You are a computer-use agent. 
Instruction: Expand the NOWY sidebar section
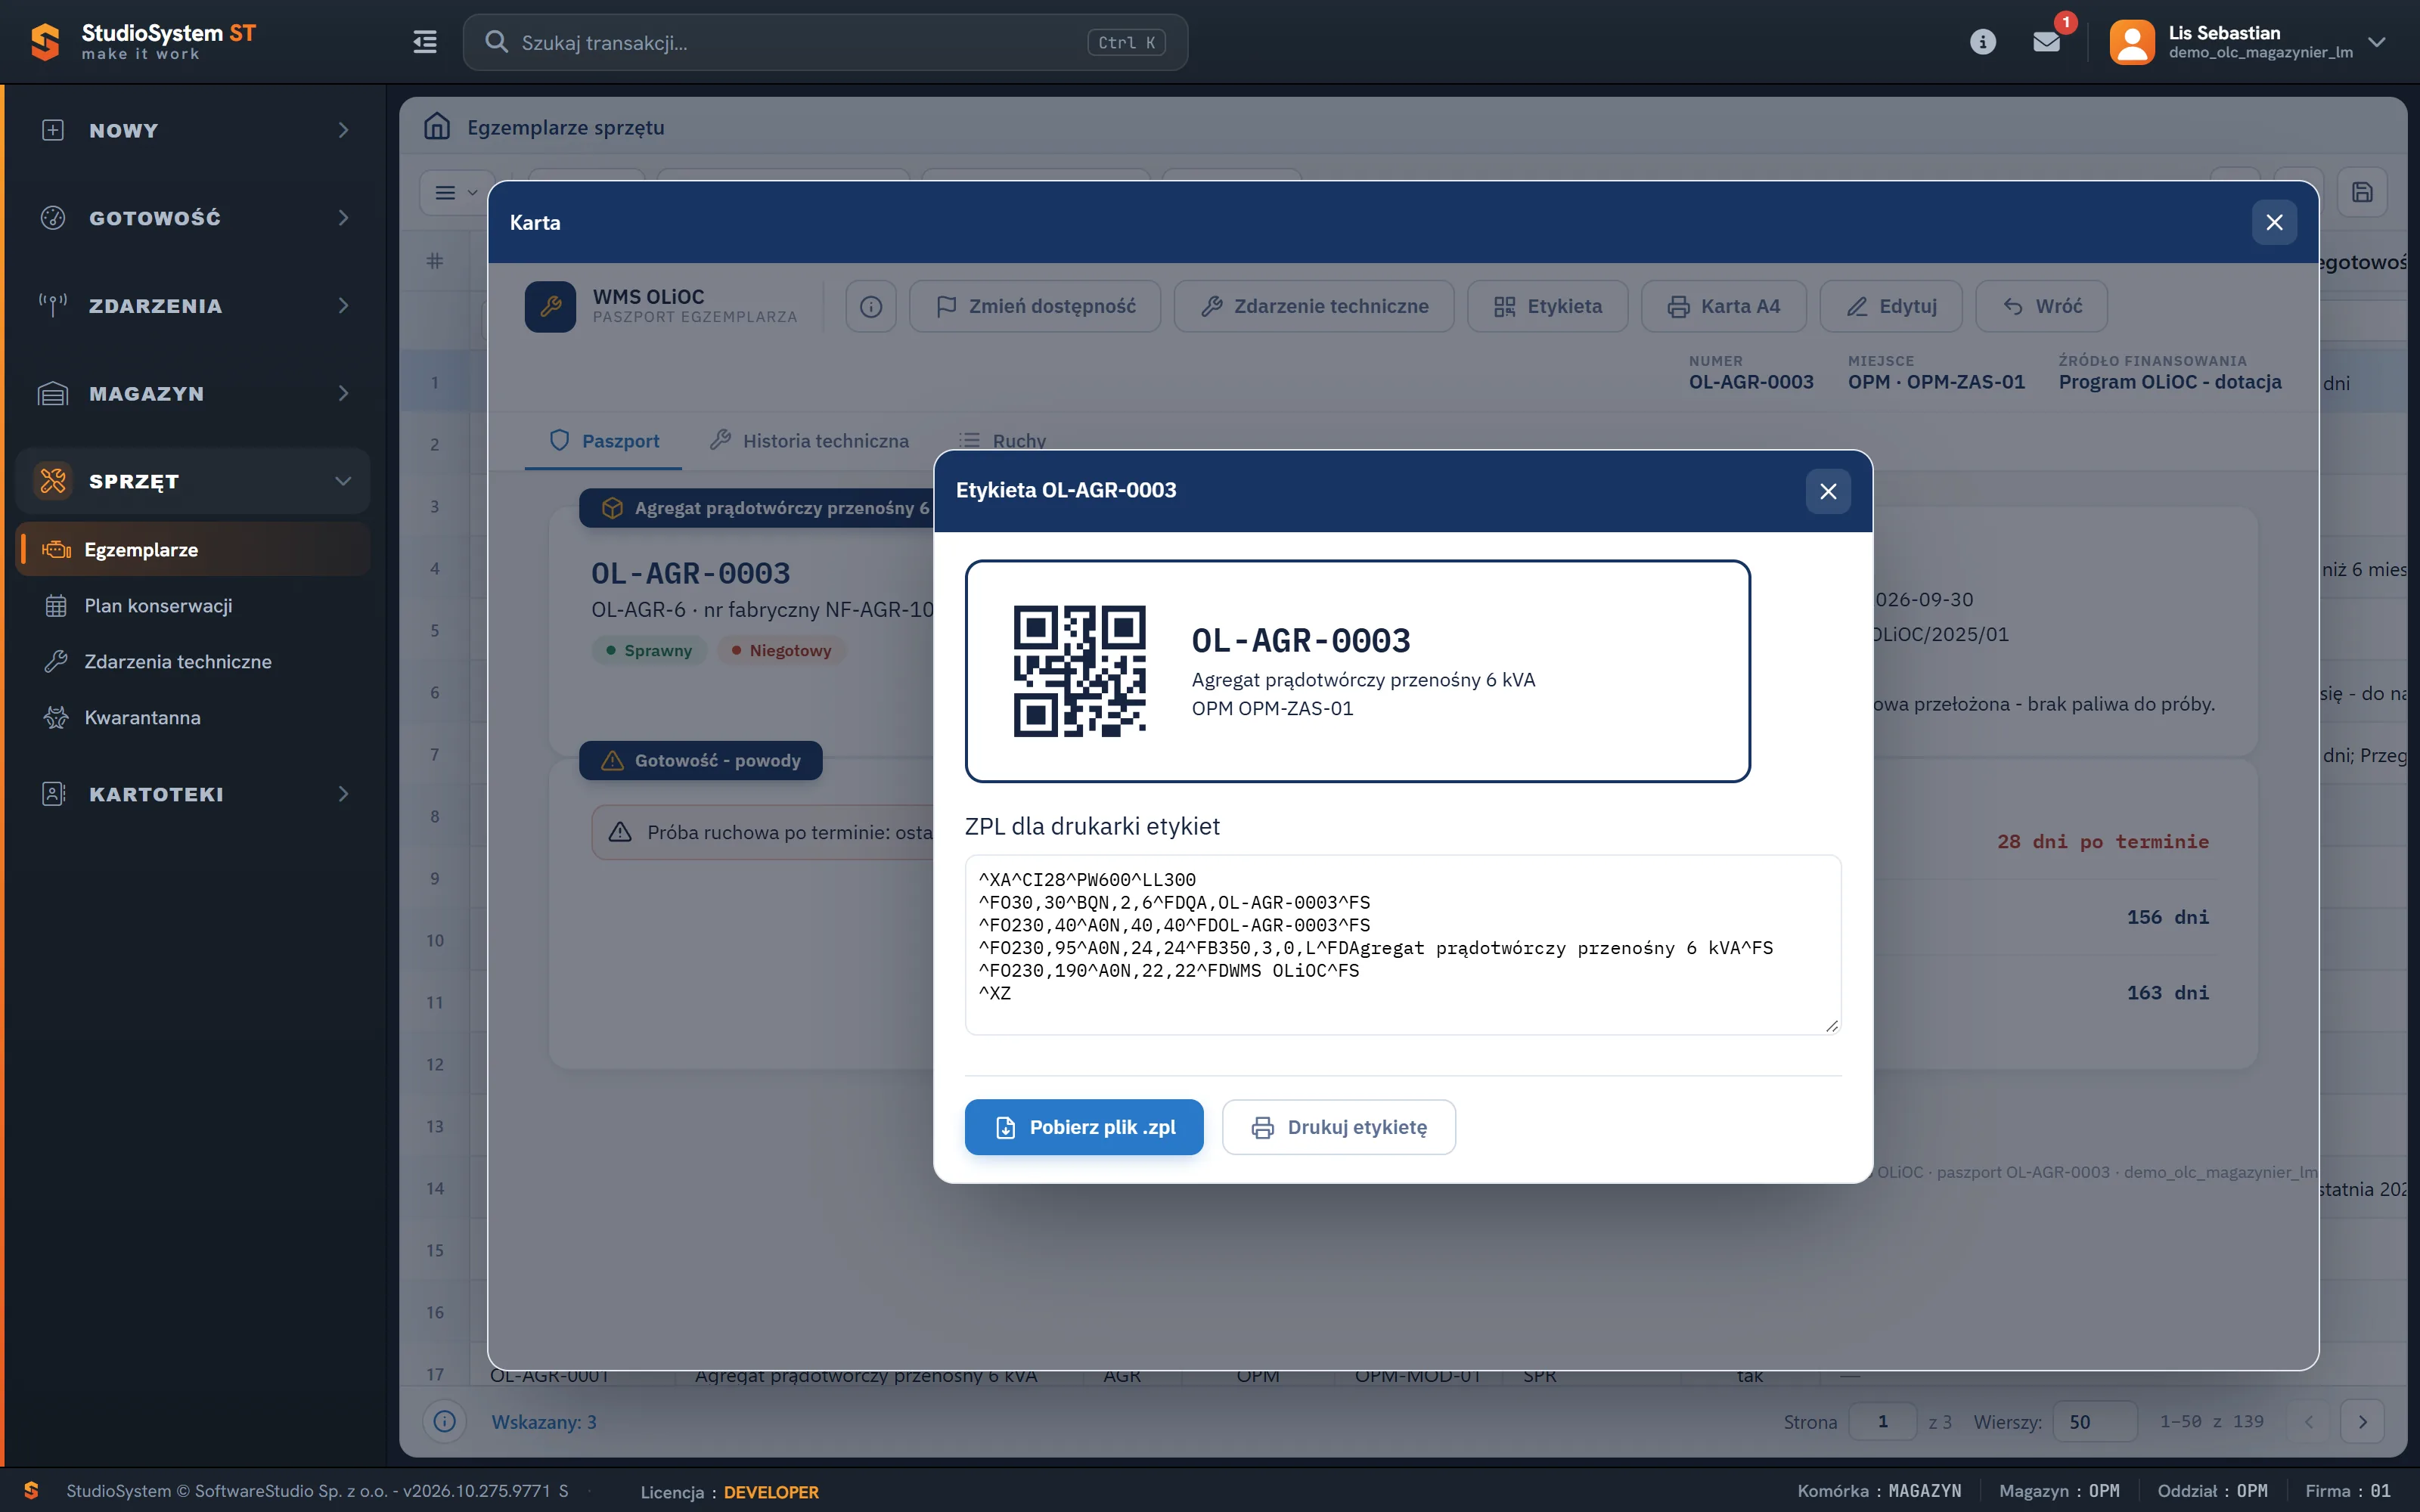(193, 130)
